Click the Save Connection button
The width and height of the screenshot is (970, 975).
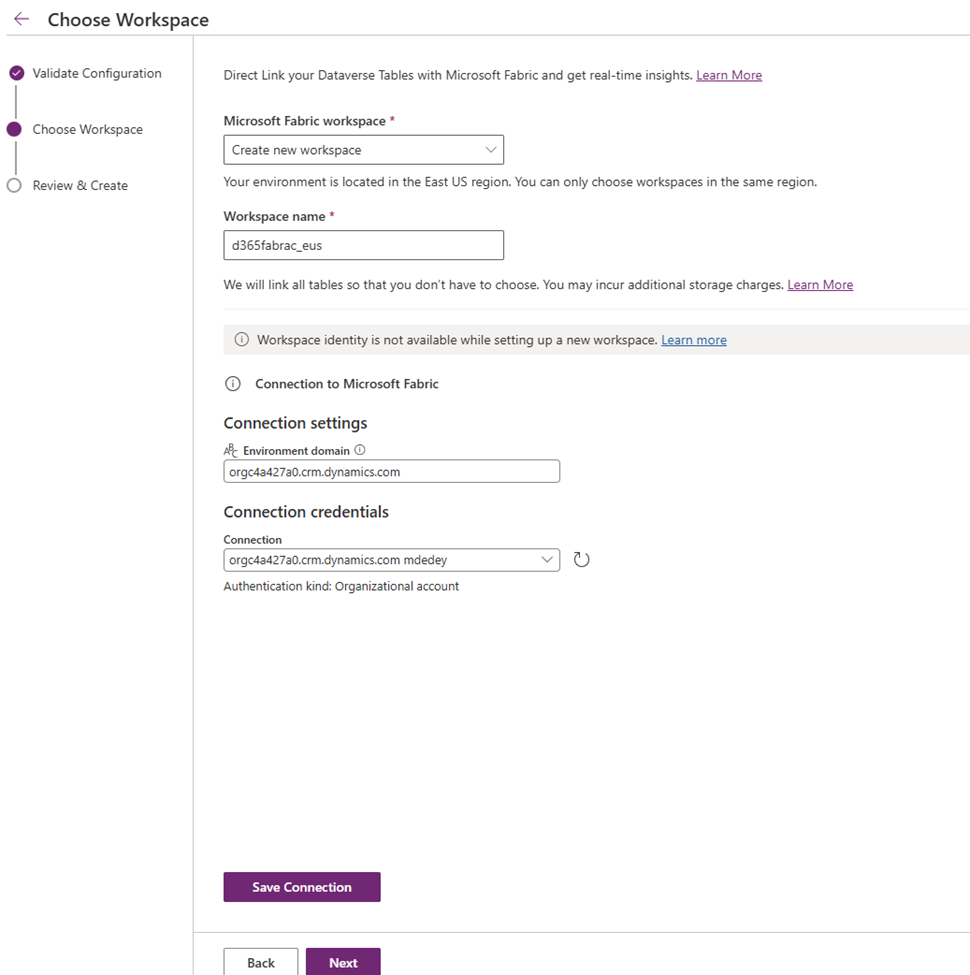pos(301,886)
